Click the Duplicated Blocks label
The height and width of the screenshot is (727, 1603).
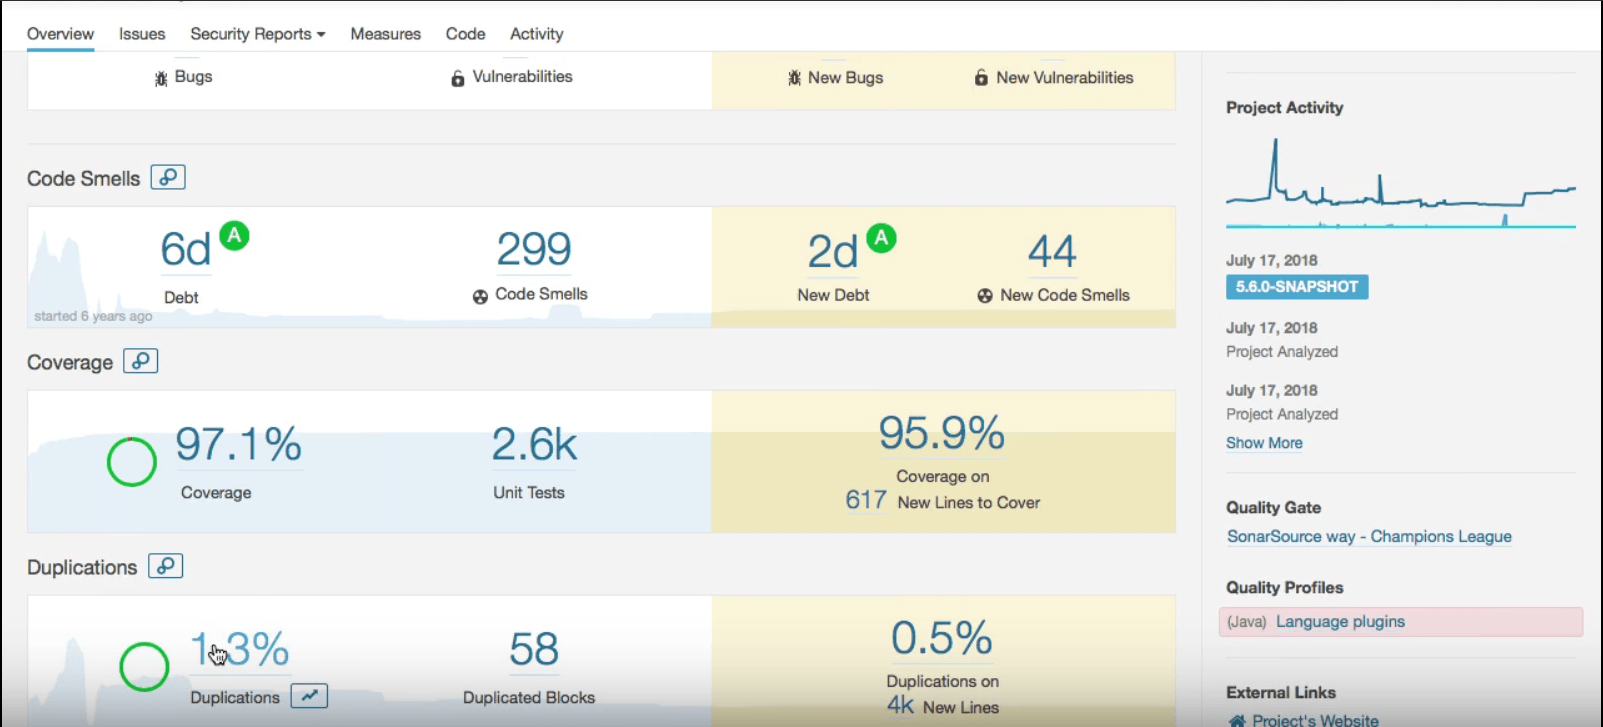click(528, 698)
